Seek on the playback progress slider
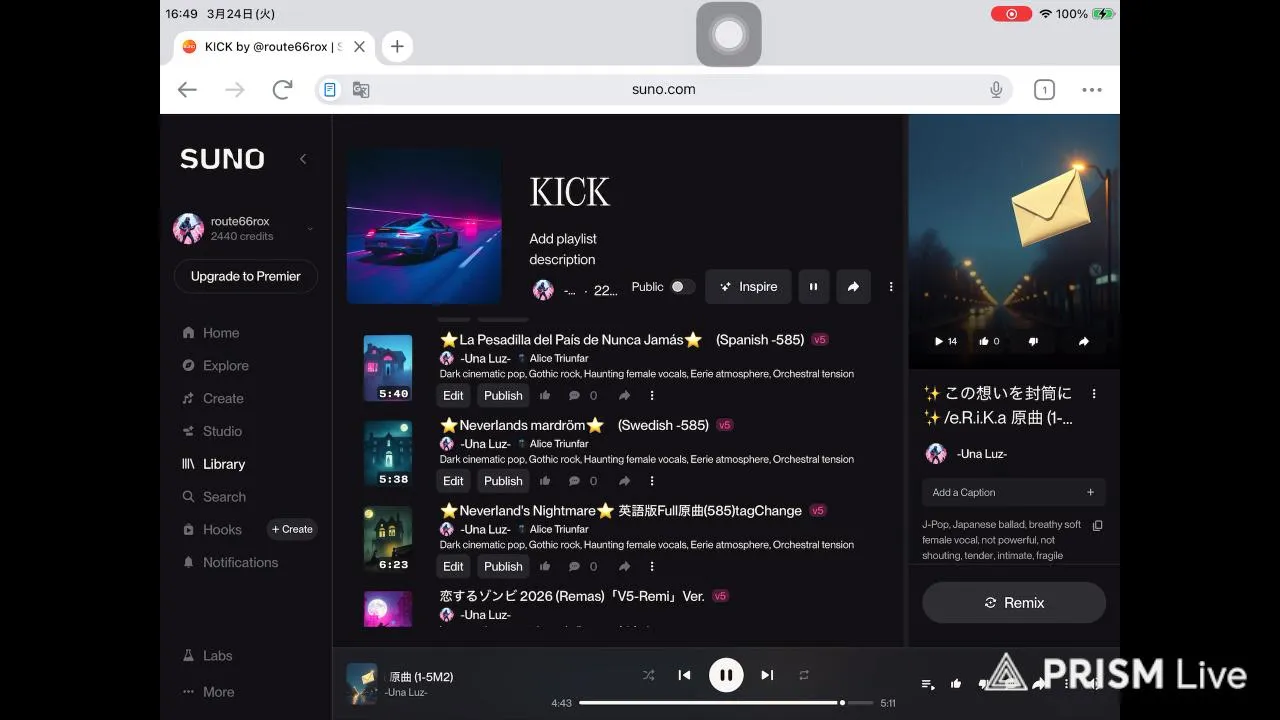1280x720 pixels. coord(726,703)
